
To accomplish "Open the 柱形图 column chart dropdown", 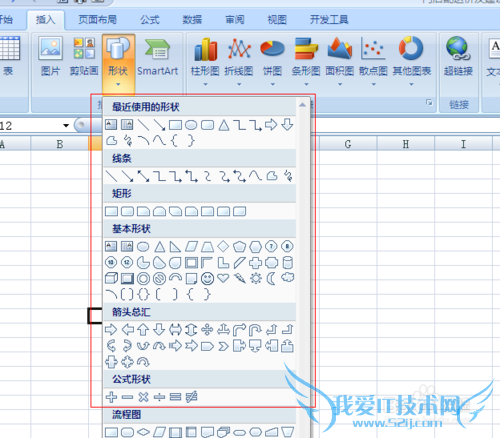I will 205,62.
